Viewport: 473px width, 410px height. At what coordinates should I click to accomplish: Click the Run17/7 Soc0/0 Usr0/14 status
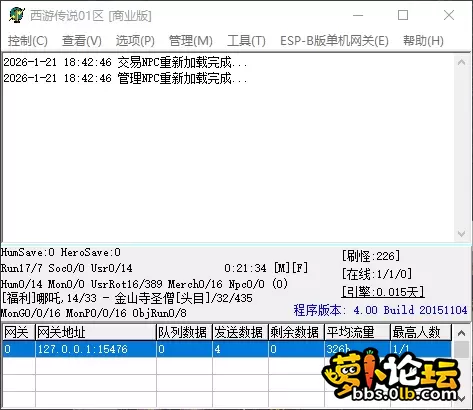tap(67, 268)
